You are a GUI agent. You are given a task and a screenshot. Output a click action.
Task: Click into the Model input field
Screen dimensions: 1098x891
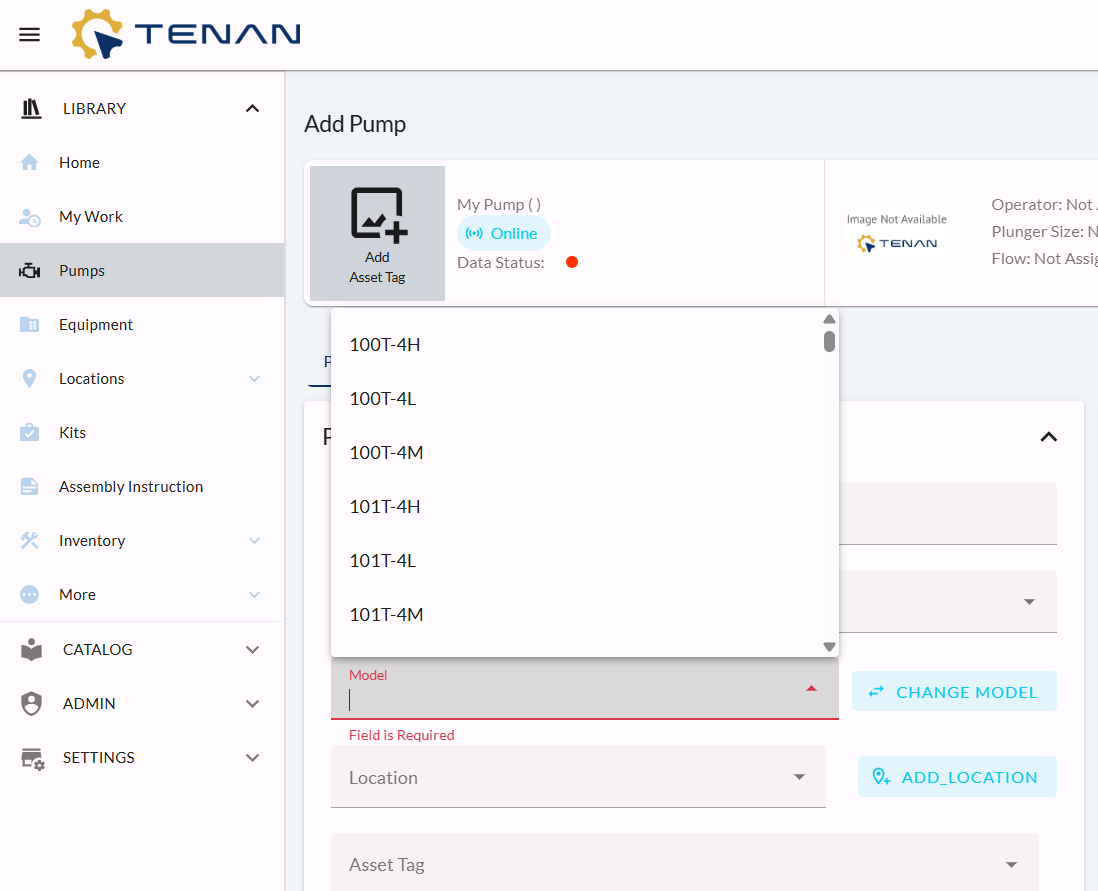tap(570, 699)
